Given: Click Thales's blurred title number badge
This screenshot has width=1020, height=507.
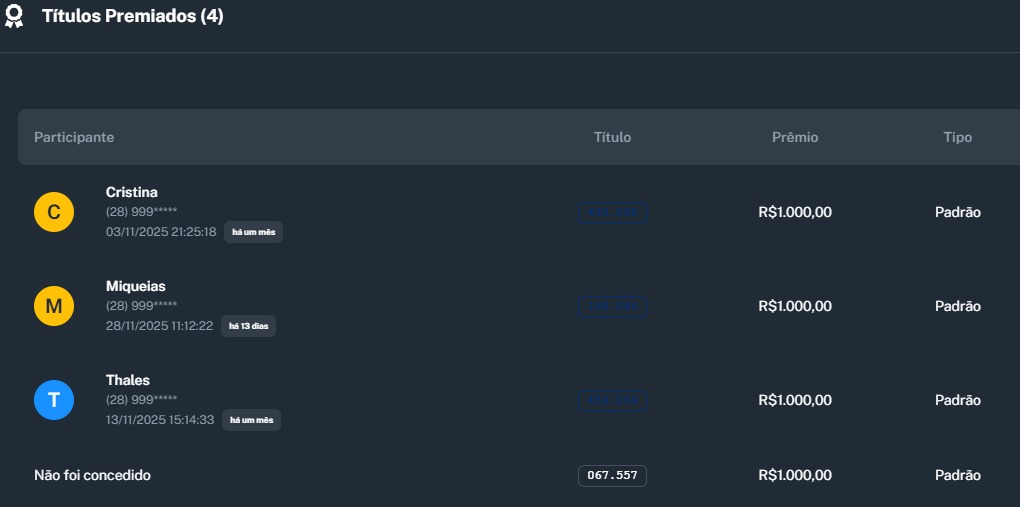Looking at the screenshot, I should click(612, 400).
